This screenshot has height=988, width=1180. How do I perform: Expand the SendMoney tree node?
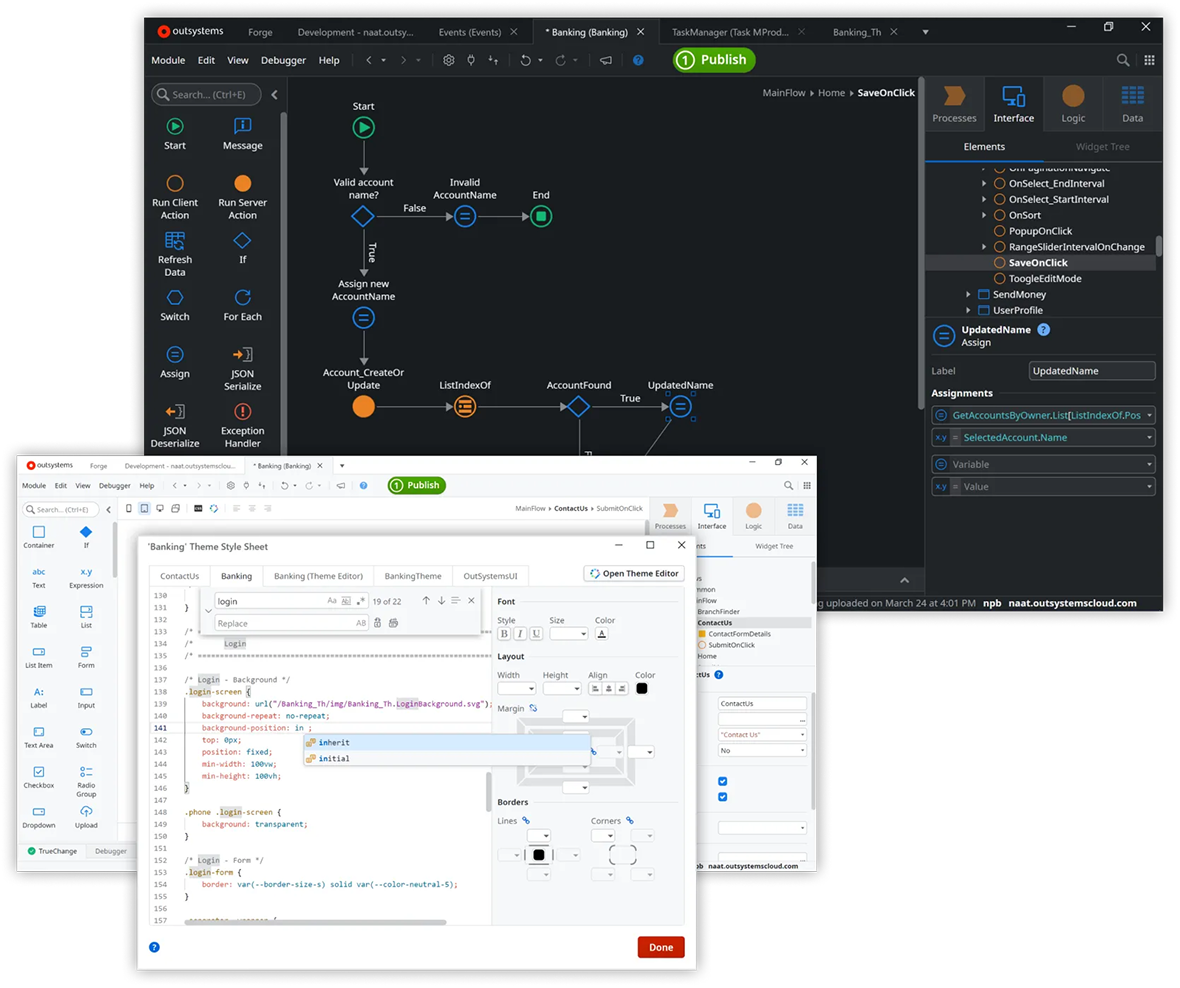pos(968,295)
